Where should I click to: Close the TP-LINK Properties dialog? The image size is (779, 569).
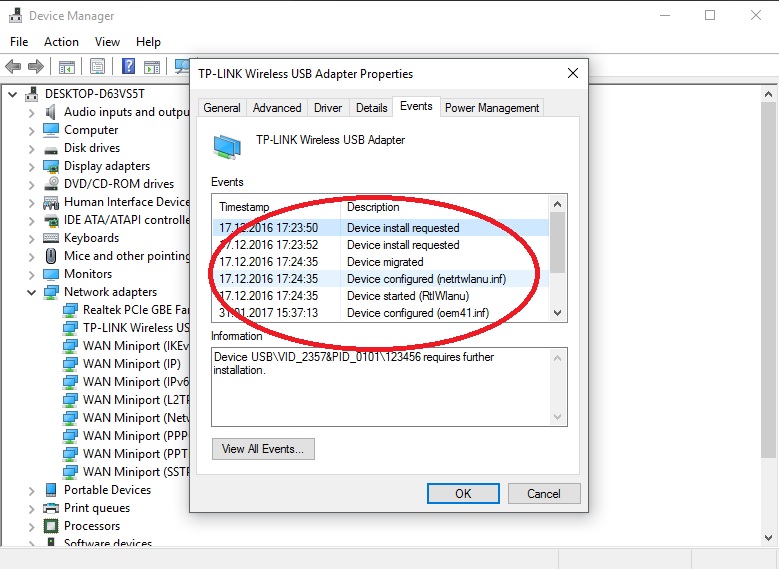tap(573, 74)
